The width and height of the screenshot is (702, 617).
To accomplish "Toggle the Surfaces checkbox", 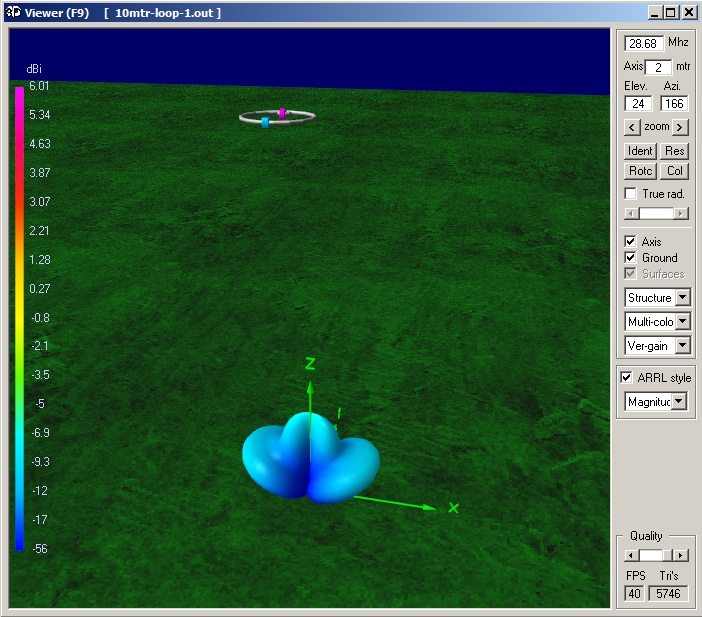I will pos(630,273).
